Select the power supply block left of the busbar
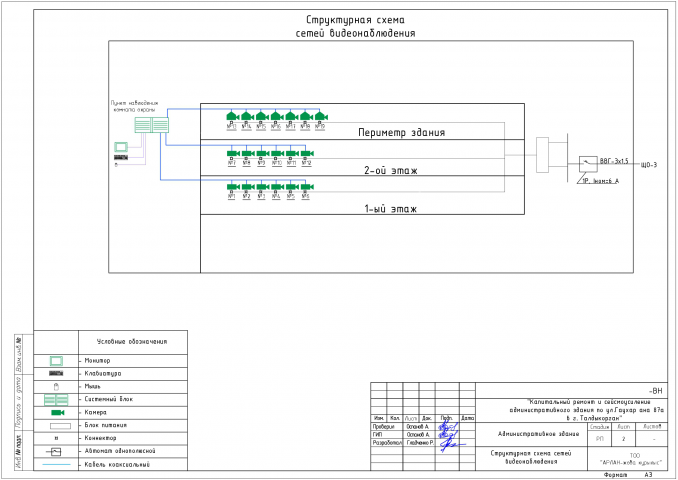 pyautogui.click(x=542, y=155)
